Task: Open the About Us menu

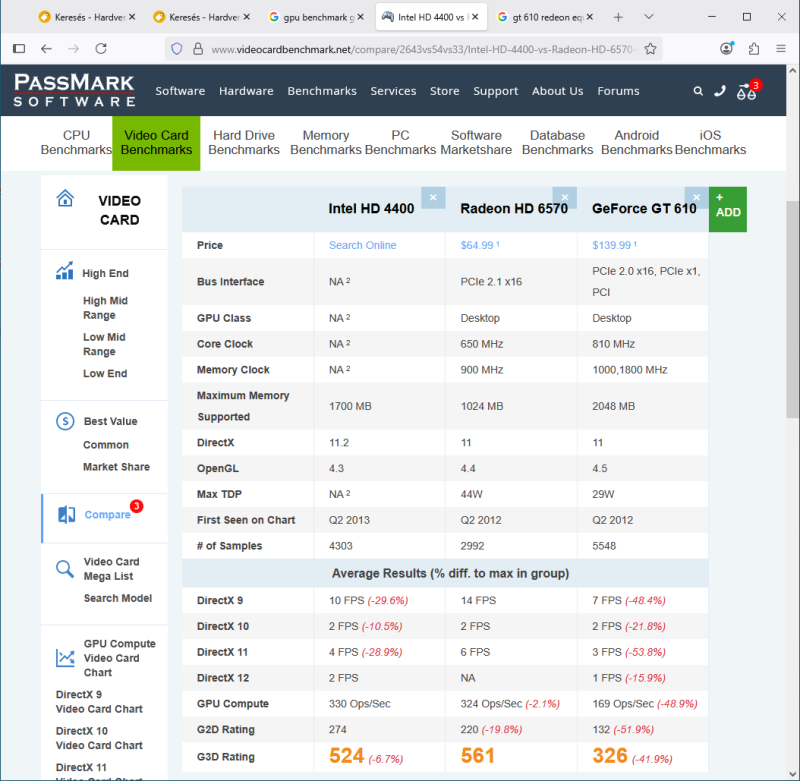Action: click(558, 91)
